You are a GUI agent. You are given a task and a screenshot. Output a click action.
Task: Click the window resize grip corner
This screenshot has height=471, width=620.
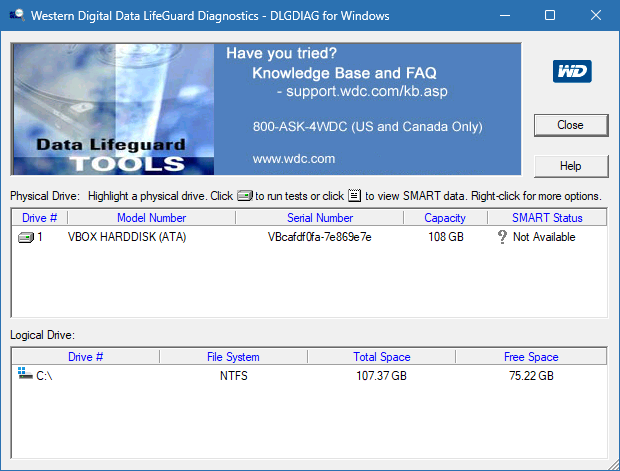614,465
